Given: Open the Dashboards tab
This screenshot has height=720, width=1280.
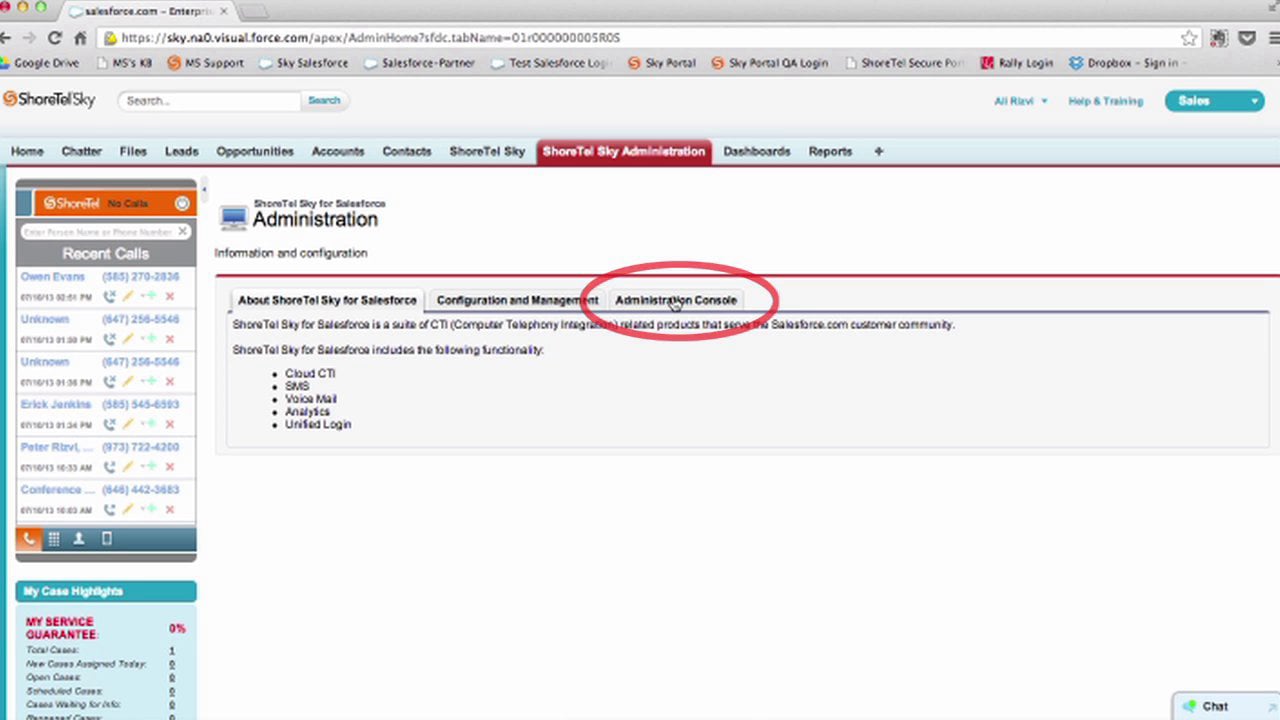Looking at the screenshot, I should pos(757,152).
